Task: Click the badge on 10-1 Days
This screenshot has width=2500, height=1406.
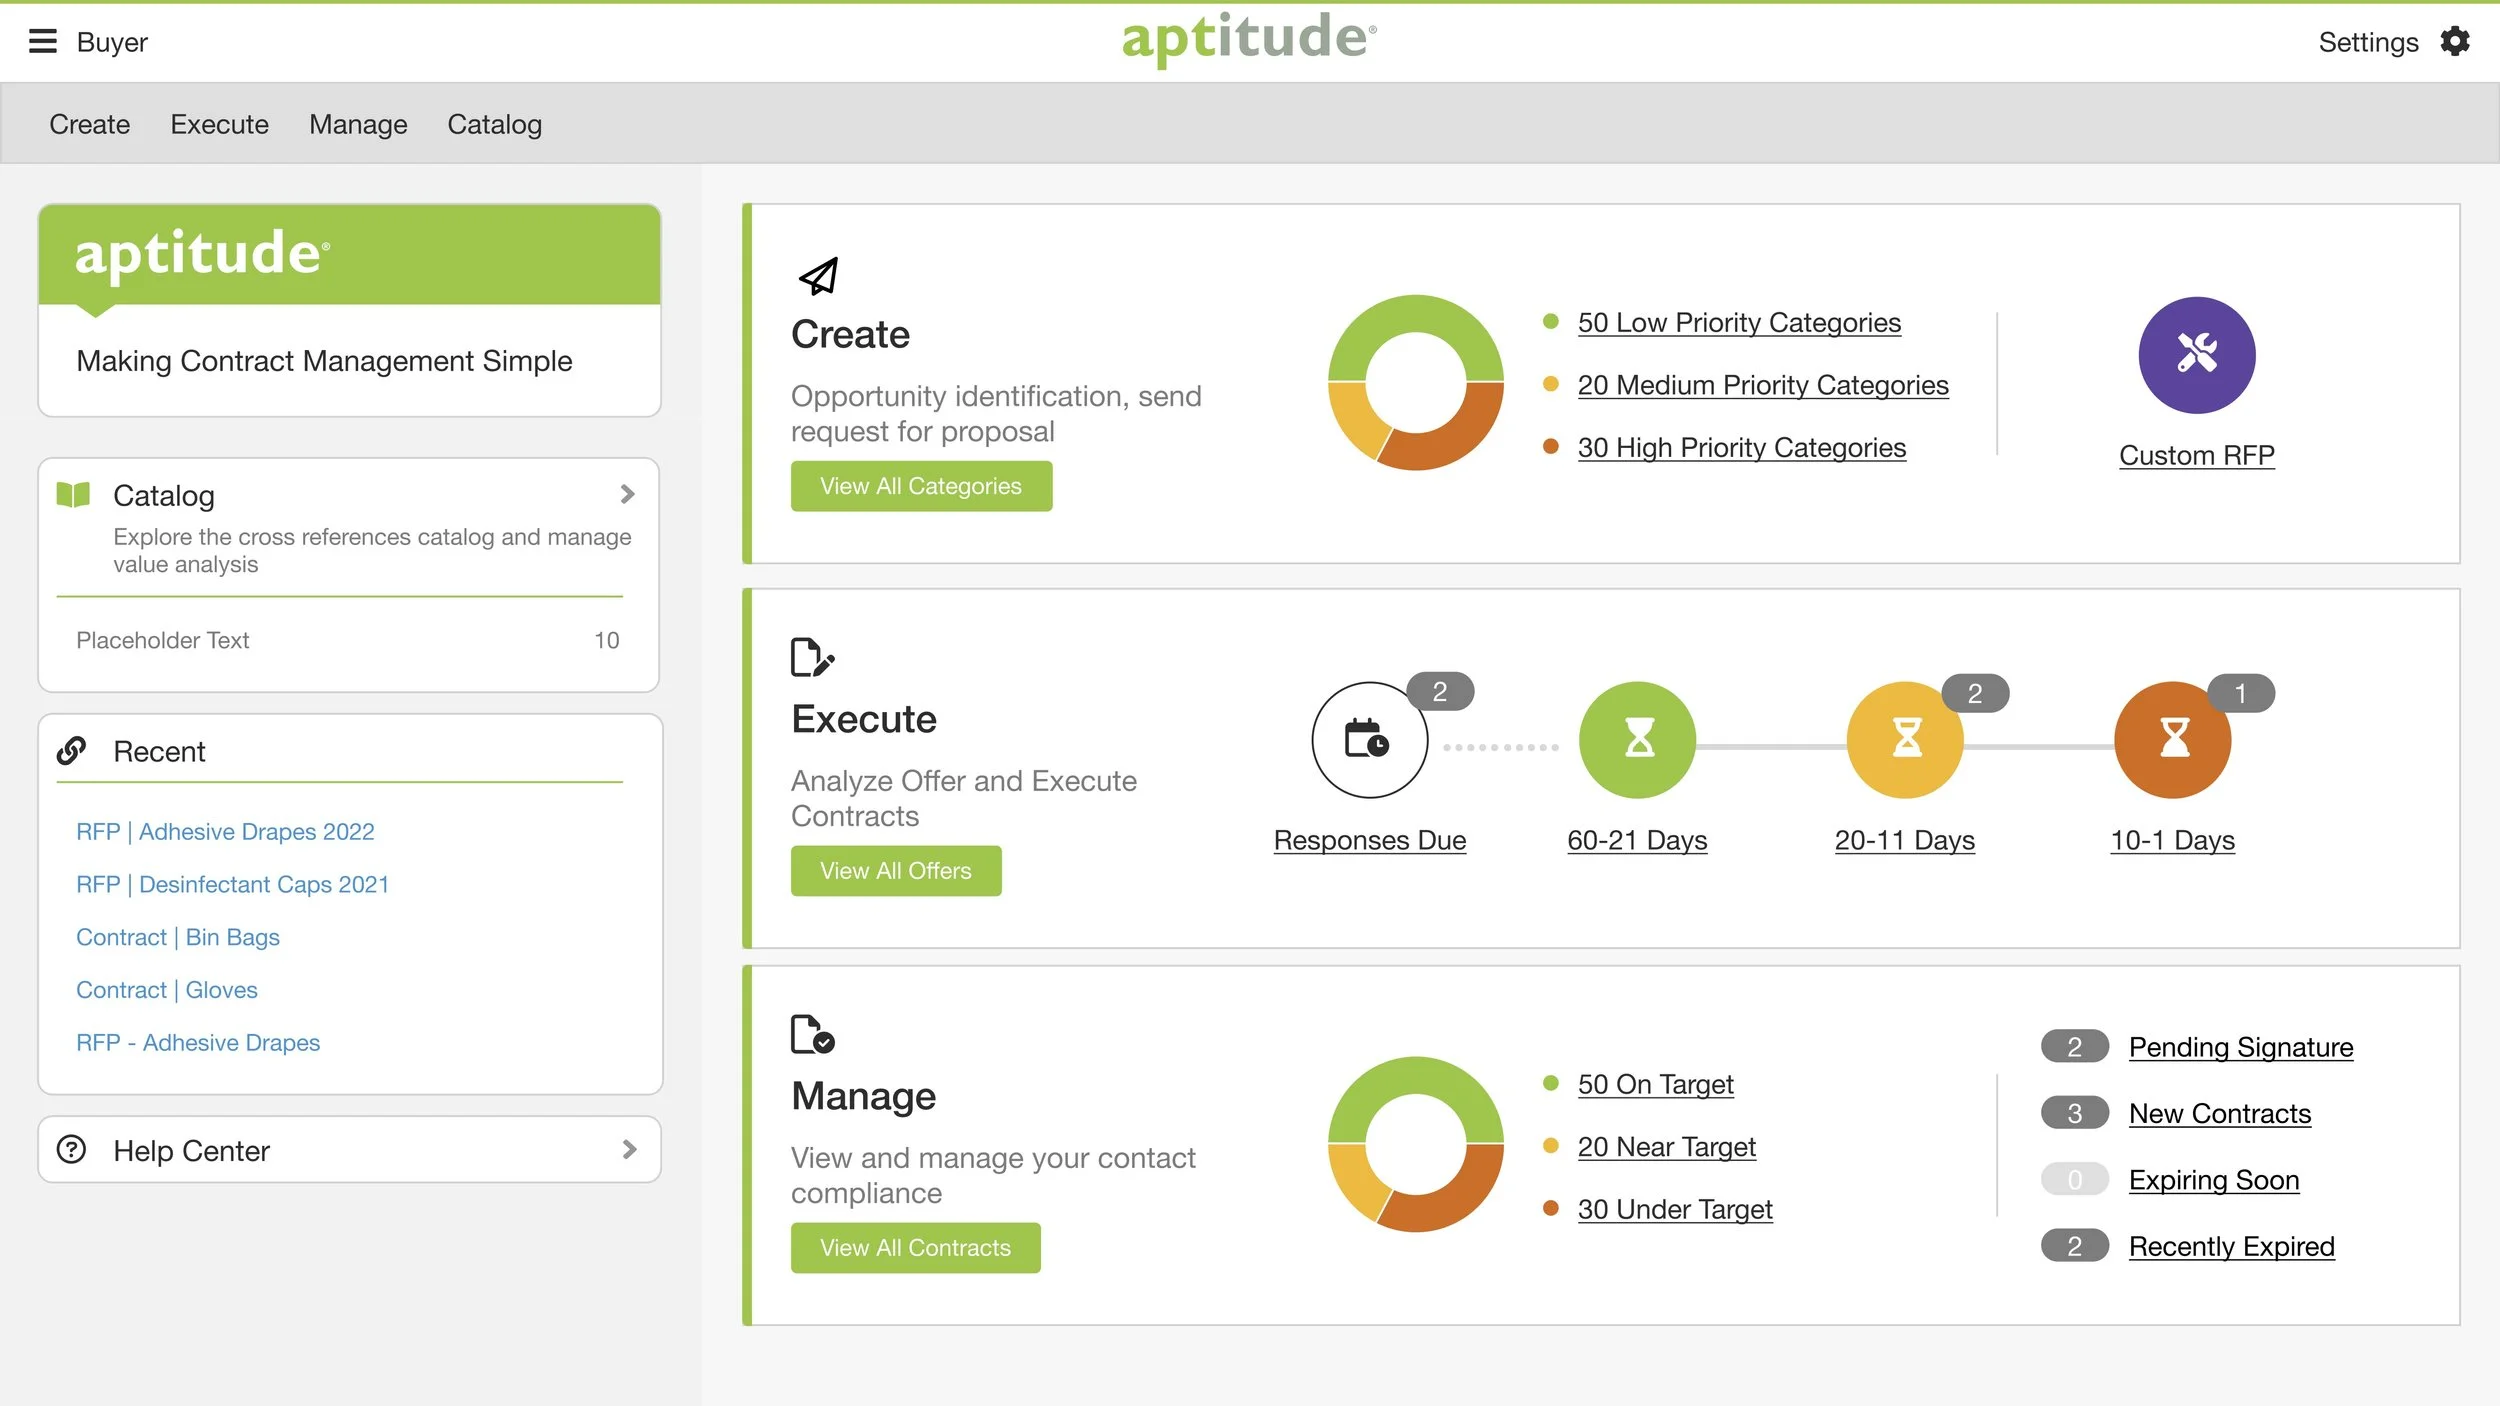Action: 2241,693
